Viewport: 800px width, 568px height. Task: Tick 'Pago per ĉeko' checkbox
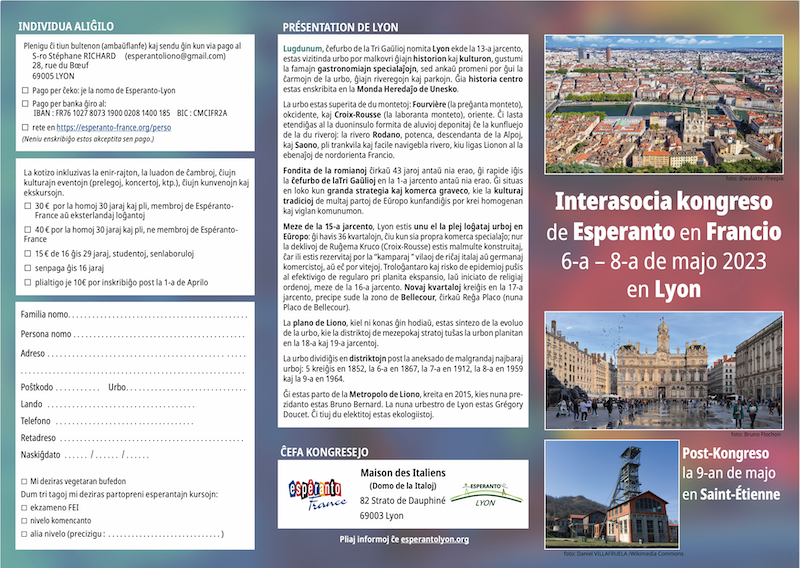[x=25, y=90]
